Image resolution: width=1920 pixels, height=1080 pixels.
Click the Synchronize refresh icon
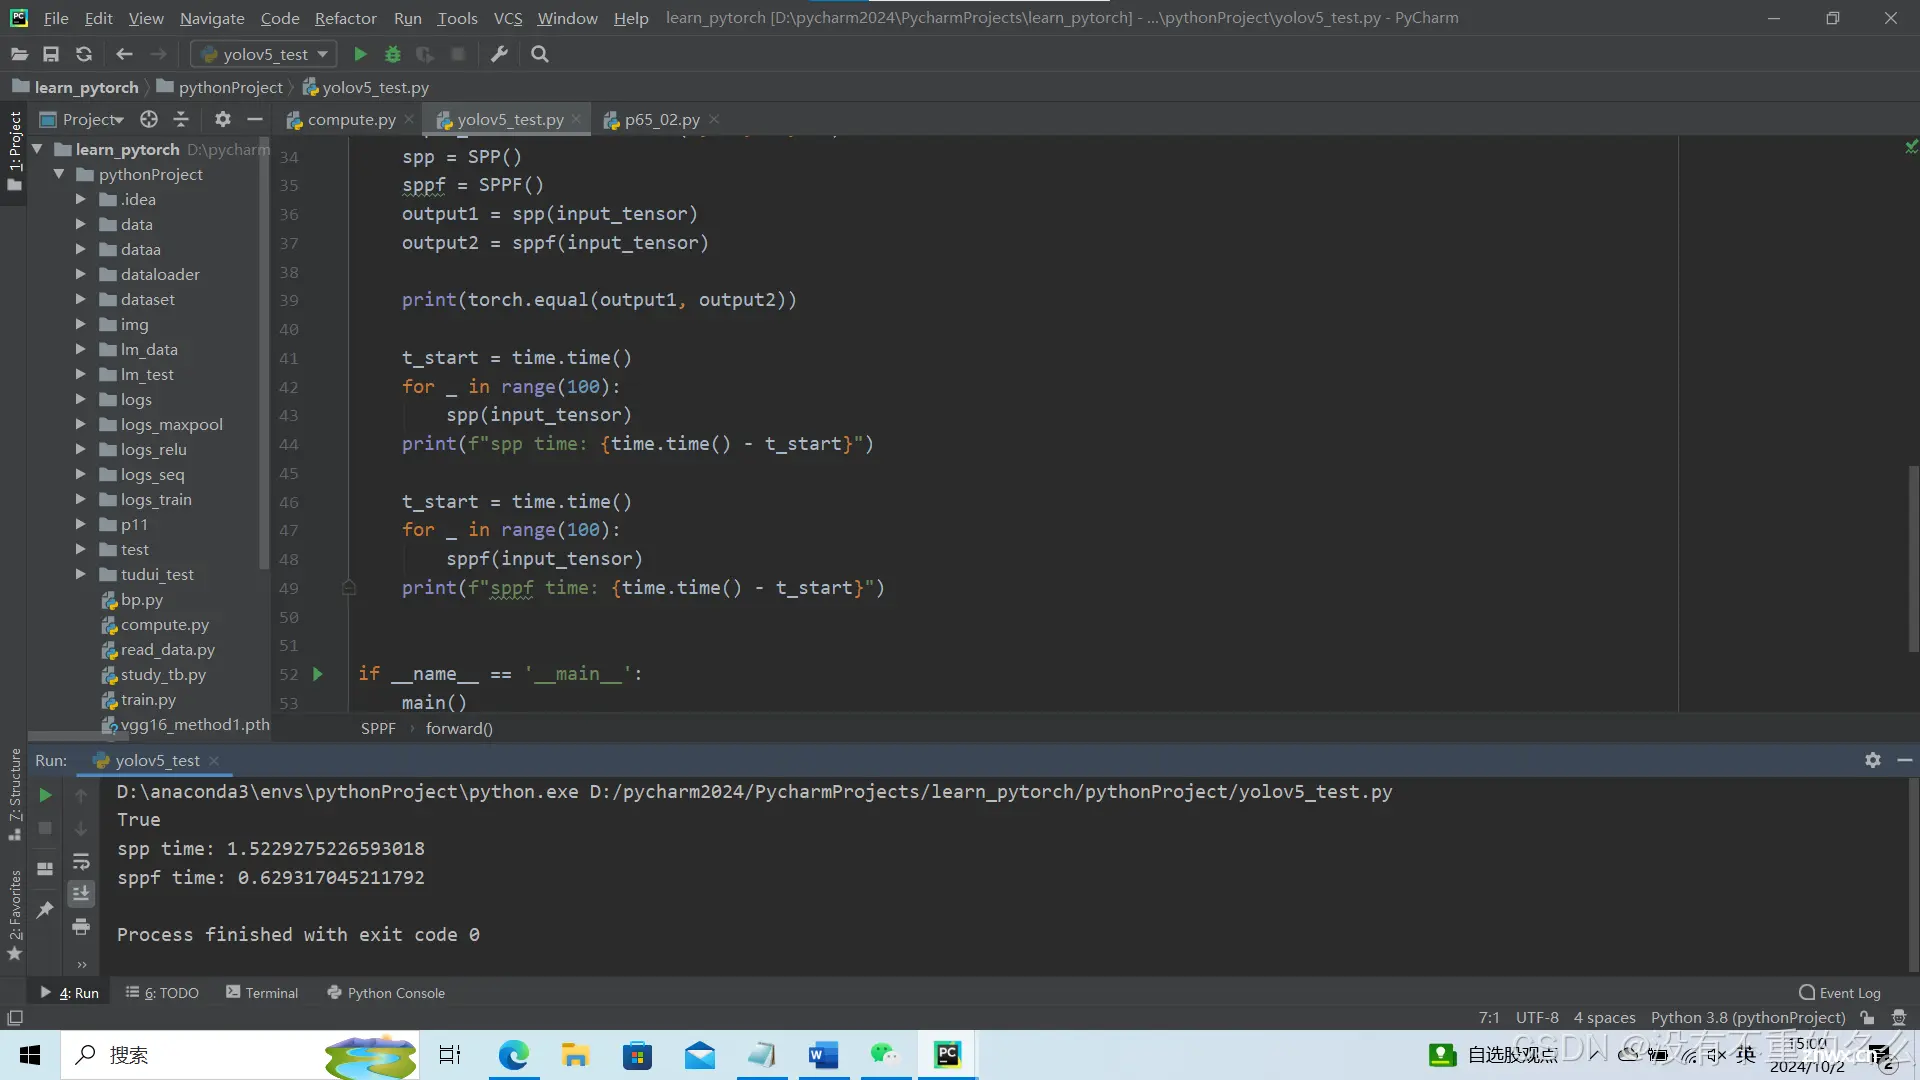click(84, 54)
